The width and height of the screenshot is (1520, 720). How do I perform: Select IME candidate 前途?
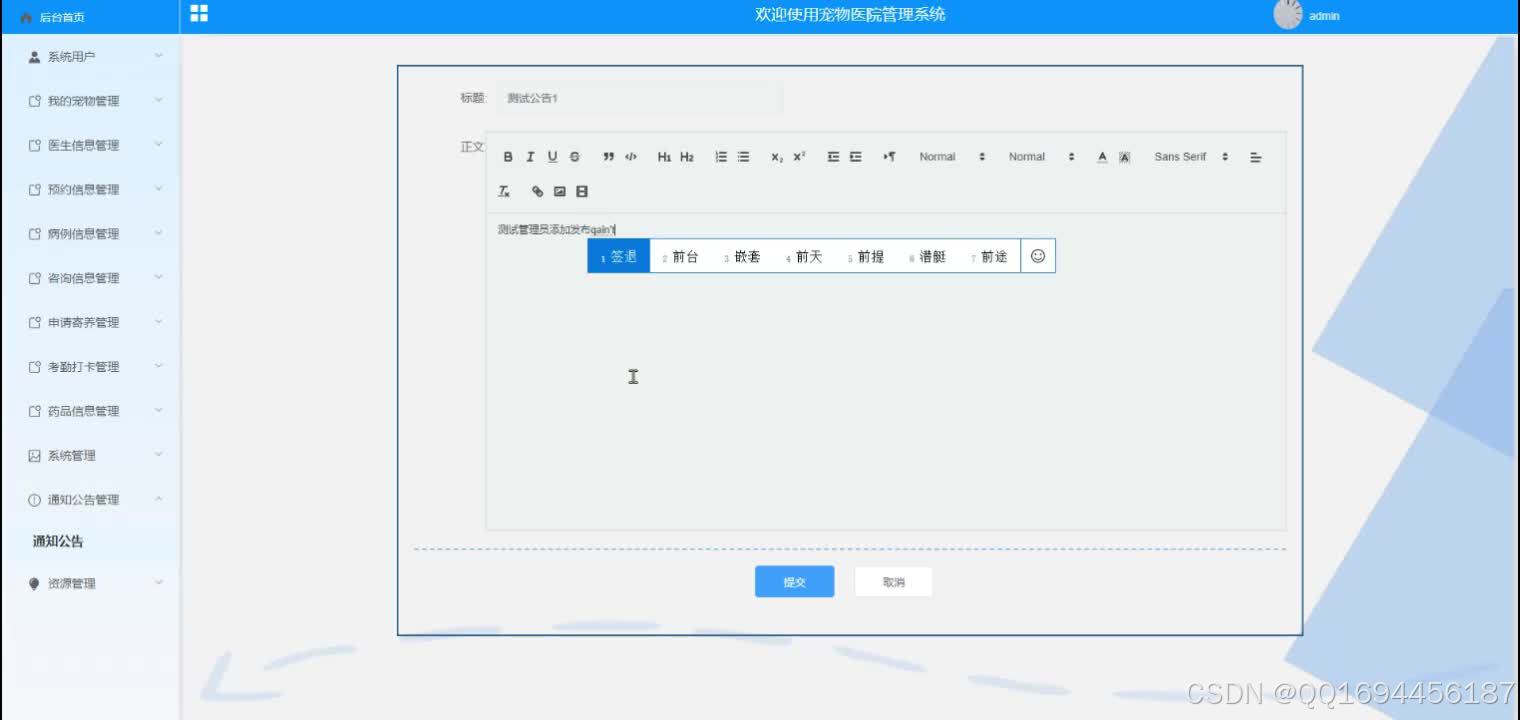click(x=989, y=257)
